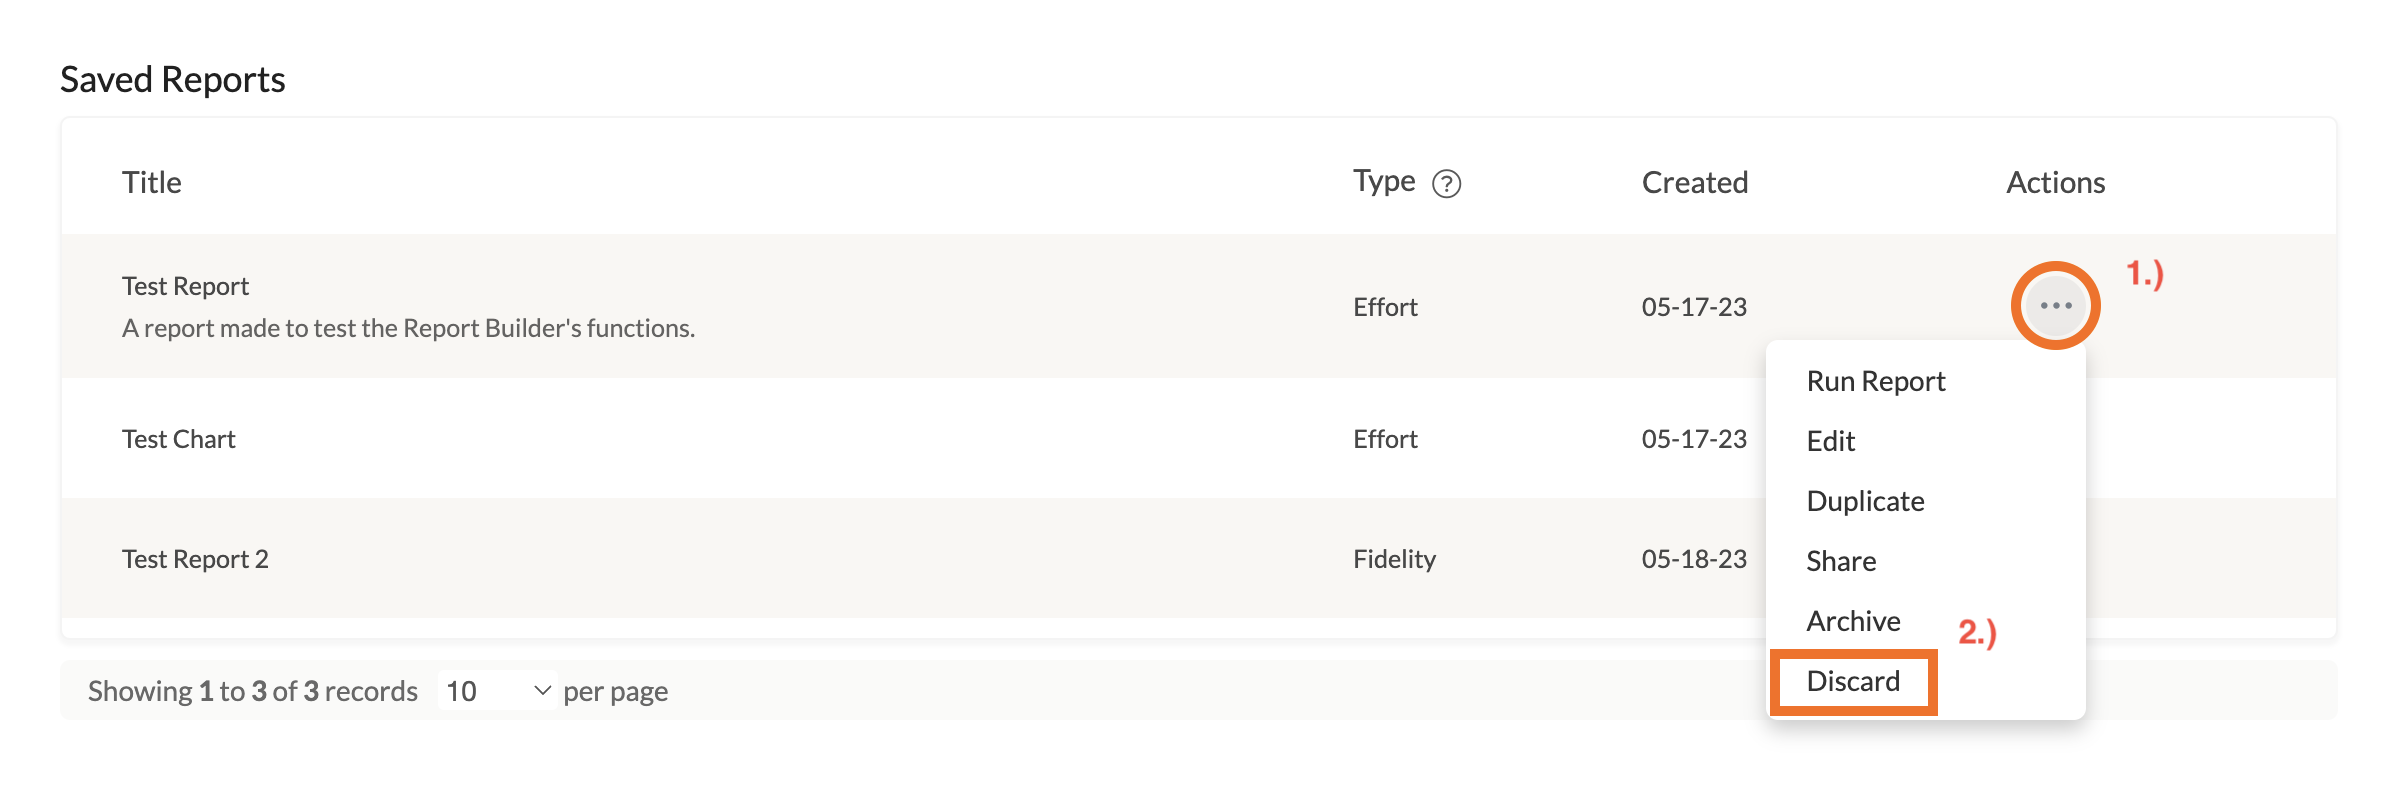Click the Type column help icon

[1446, 184]
